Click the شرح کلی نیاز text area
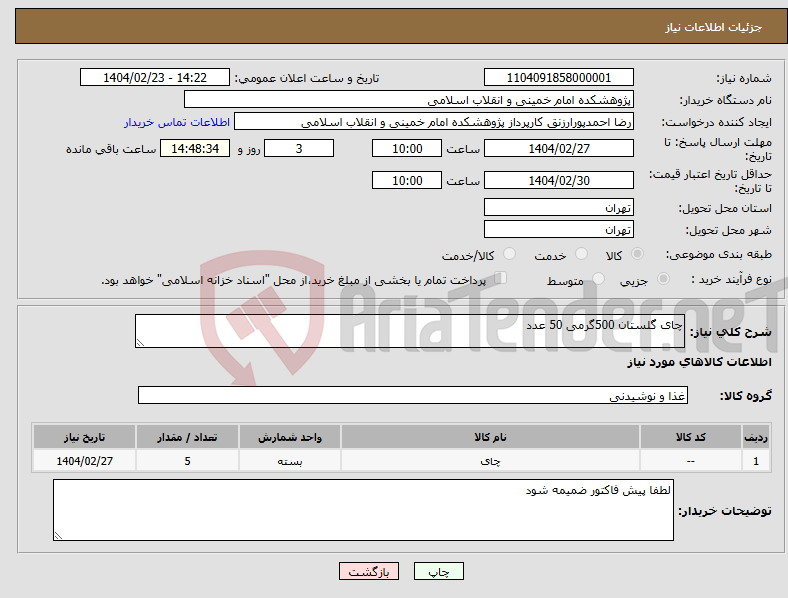This screenshot has height=598, width=788. tap(410, 331)
